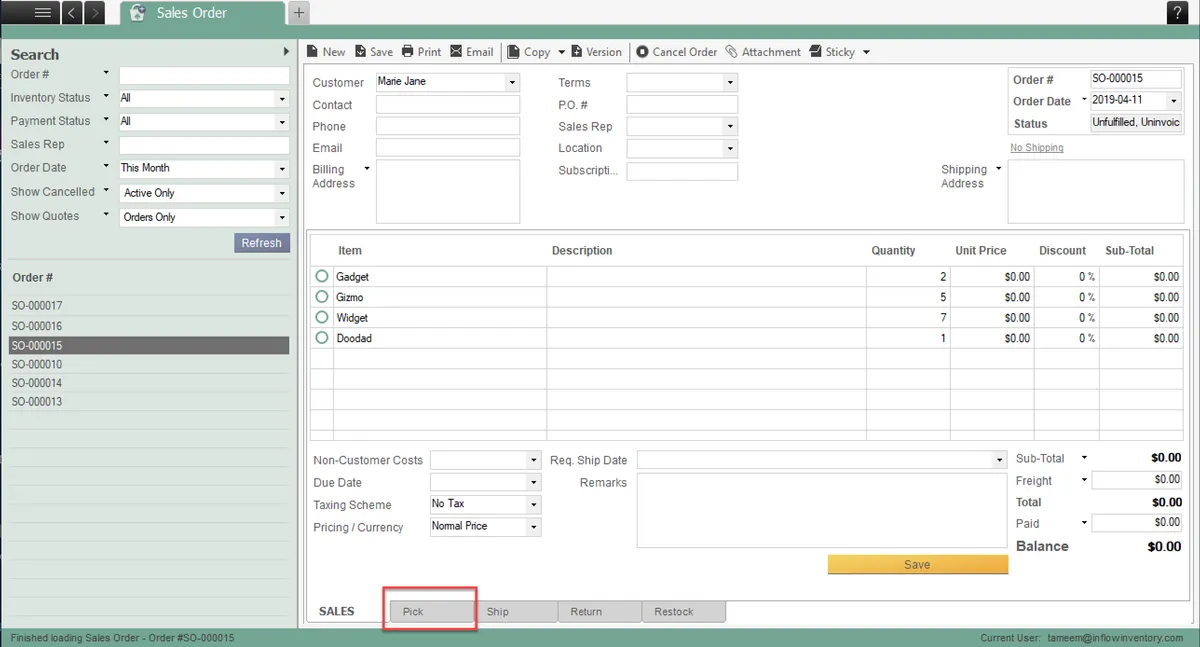Click the New order toolbar icon
This screenshot has height=647, width=1200.
313,52
